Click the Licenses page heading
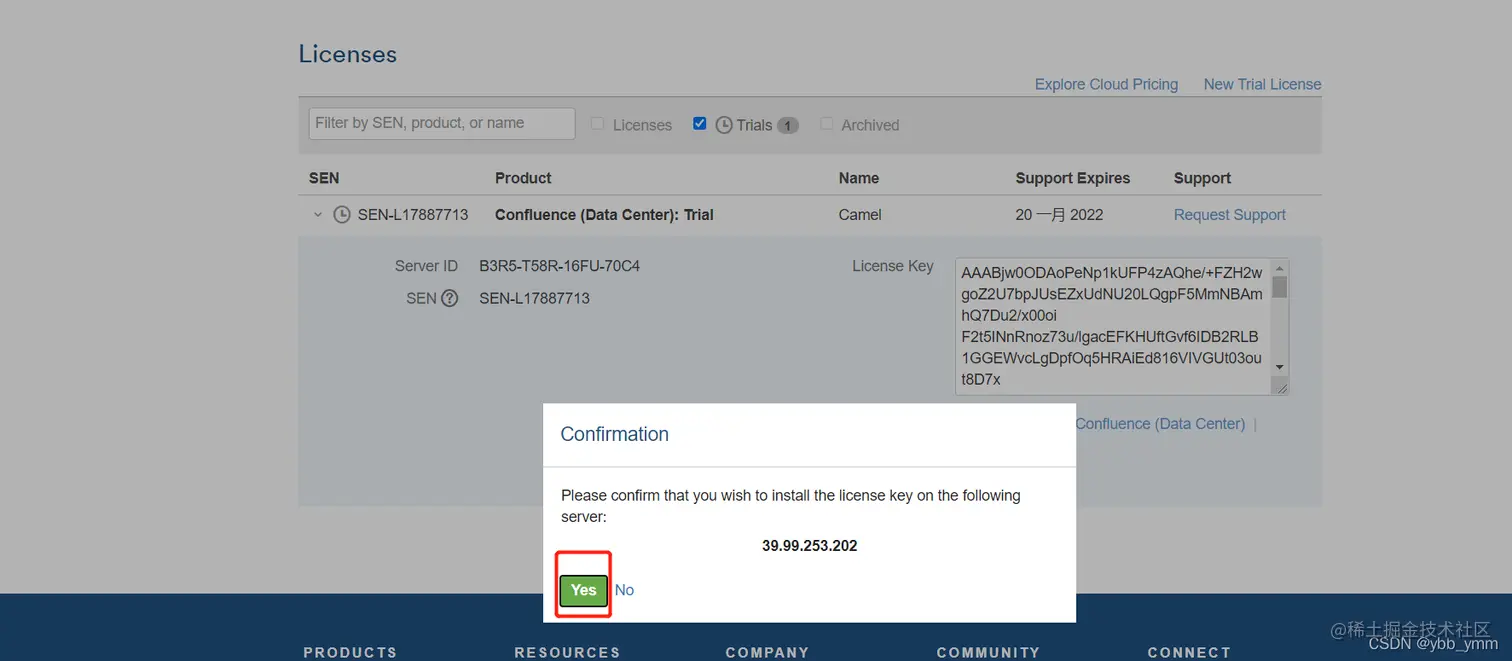This screenshot has width=1512, height=661. click(x=347, y=54)
